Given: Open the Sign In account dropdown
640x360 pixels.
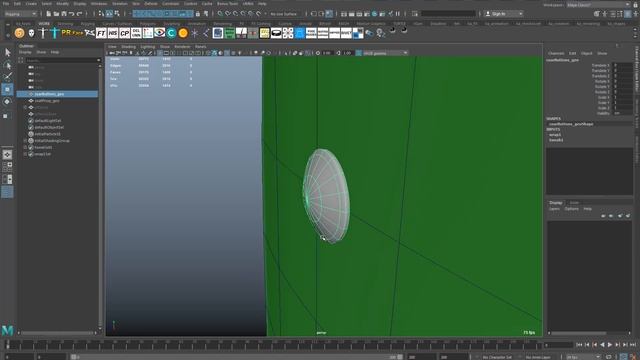Looking at the screenshot, I should point(521,14).
